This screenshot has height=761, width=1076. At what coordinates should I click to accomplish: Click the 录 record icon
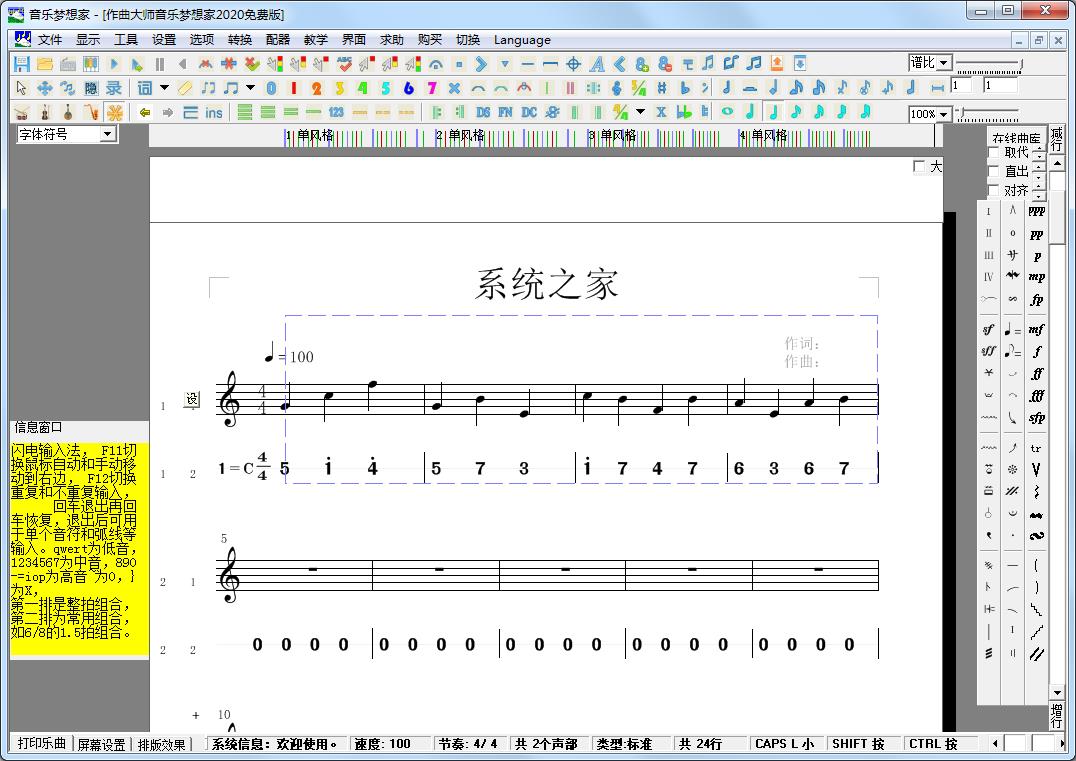click(114, 88)
